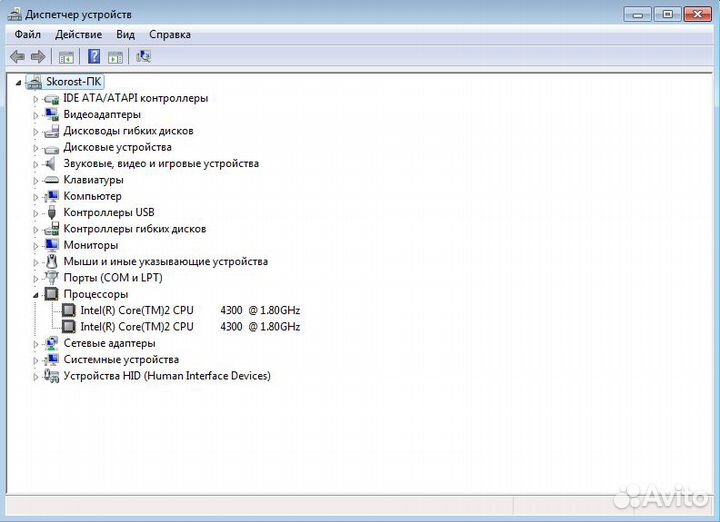
Task: Click the scan for hardware changes icon
Action: [x=144, y=57]
